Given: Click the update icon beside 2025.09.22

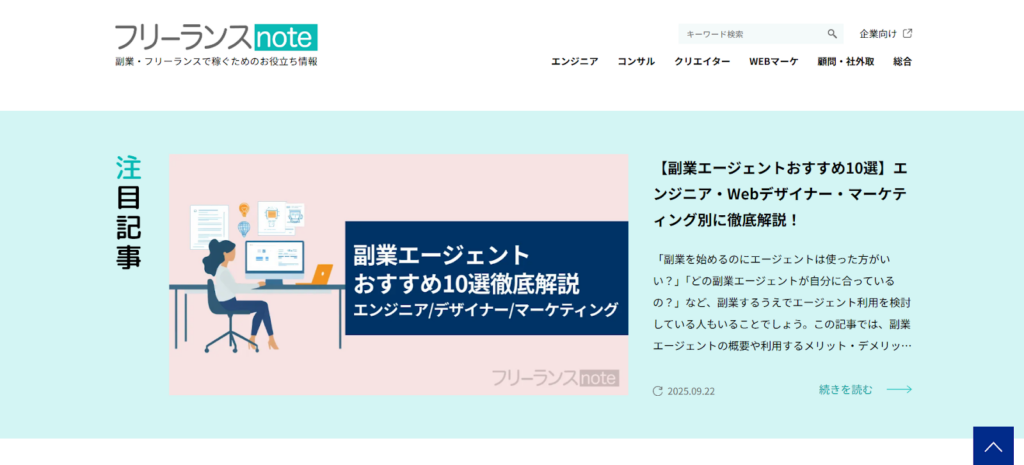Looking at the screenshot, I should (x=657, y=391).
